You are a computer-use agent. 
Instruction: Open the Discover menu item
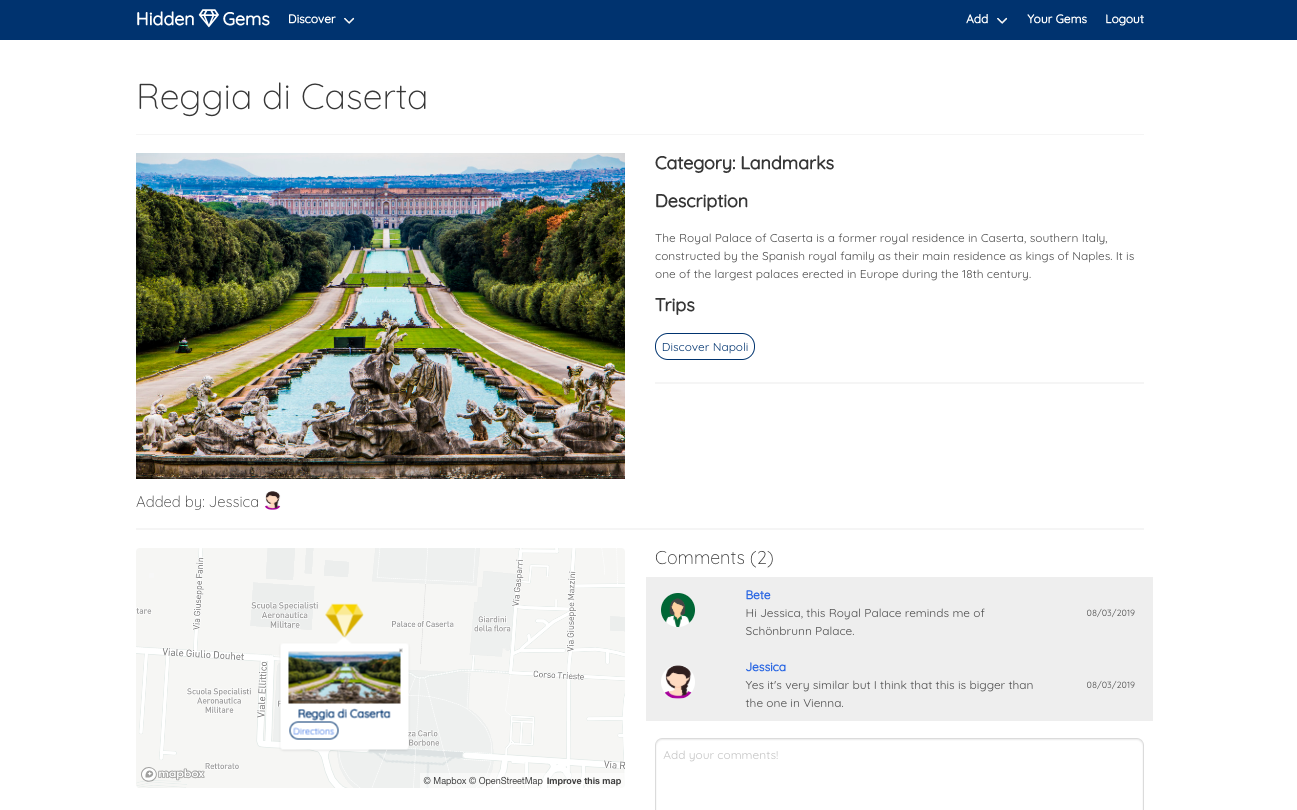[x=311, y=18]
